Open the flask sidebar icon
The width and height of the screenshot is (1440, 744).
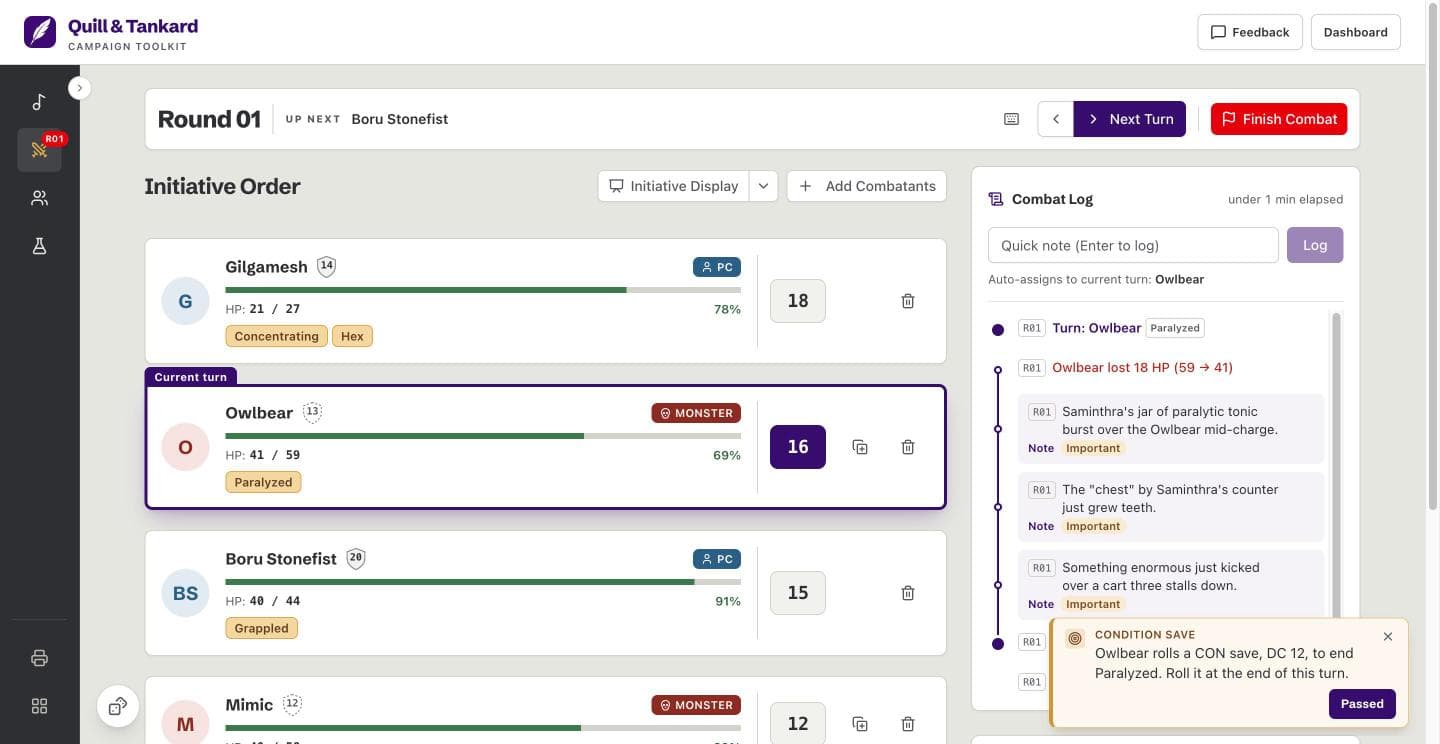tap(39, 246)
